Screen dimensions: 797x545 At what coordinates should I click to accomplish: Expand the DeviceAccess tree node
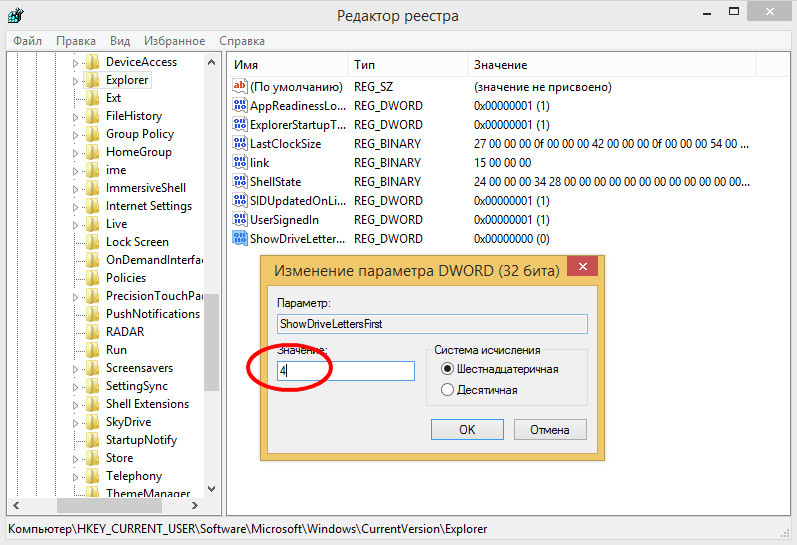tap(75, 63)
